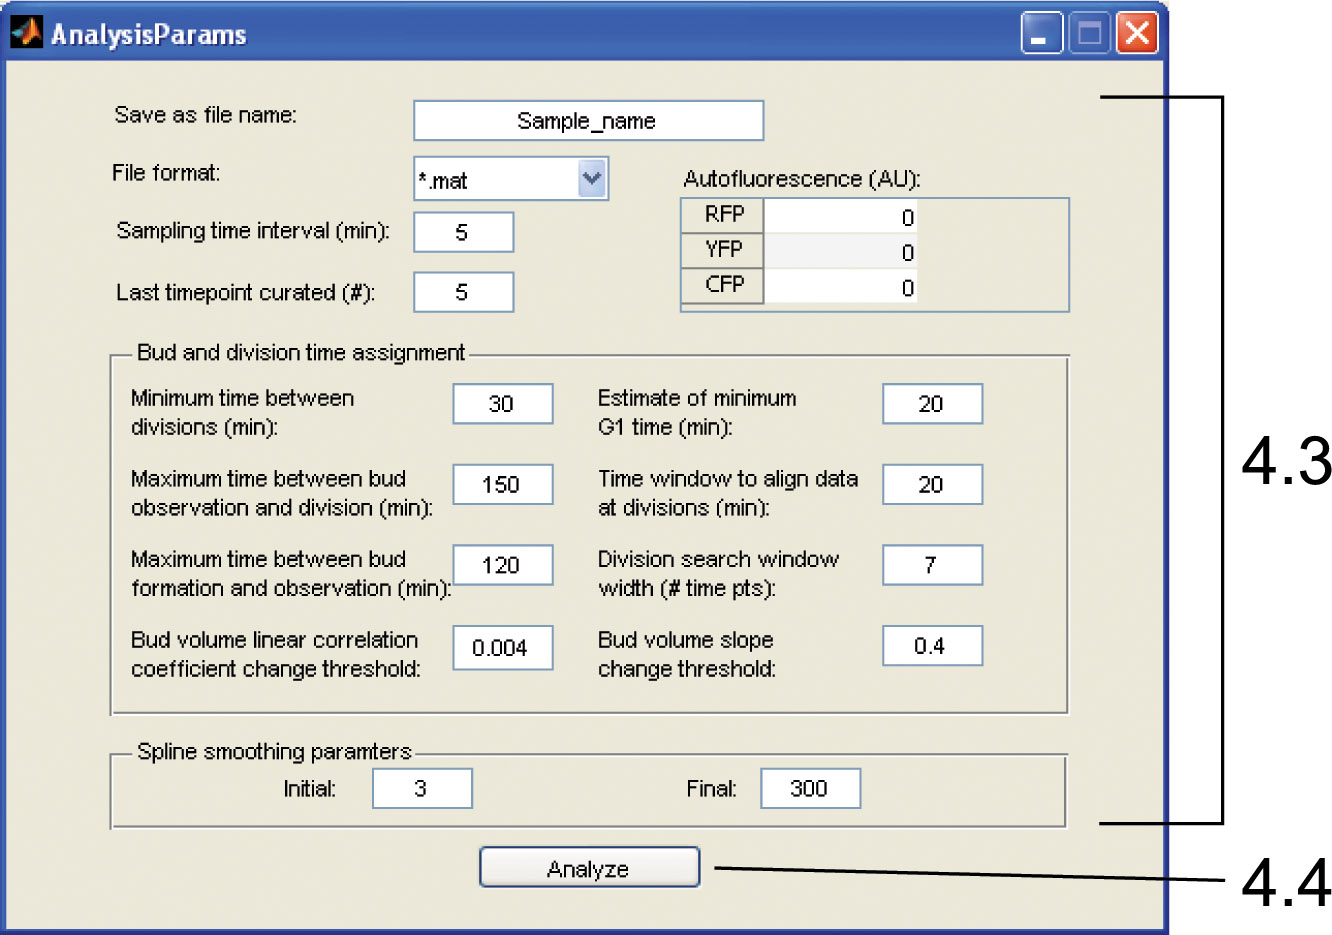The height and width of the screenshot is (935, 1332).
Task: Click the 'Bud volume slope change threshold:' label
Action: coord(687,654)
